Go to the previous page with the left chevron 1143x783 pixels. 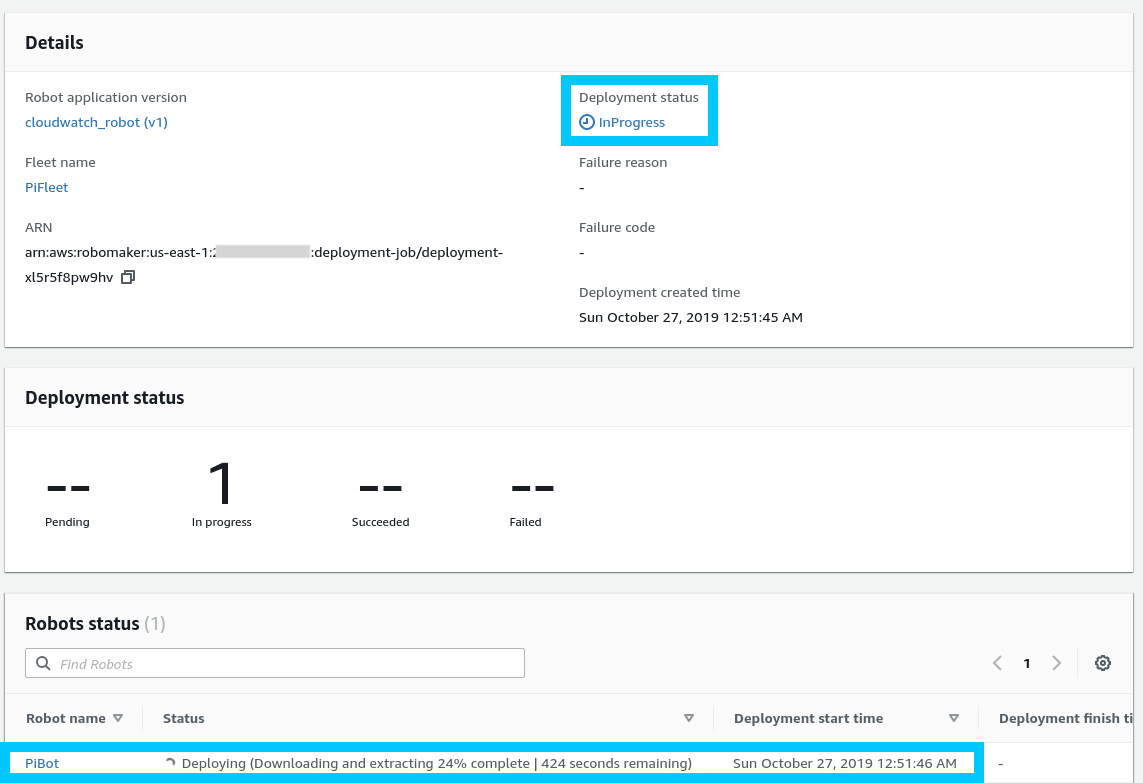(x=997, y=662)
